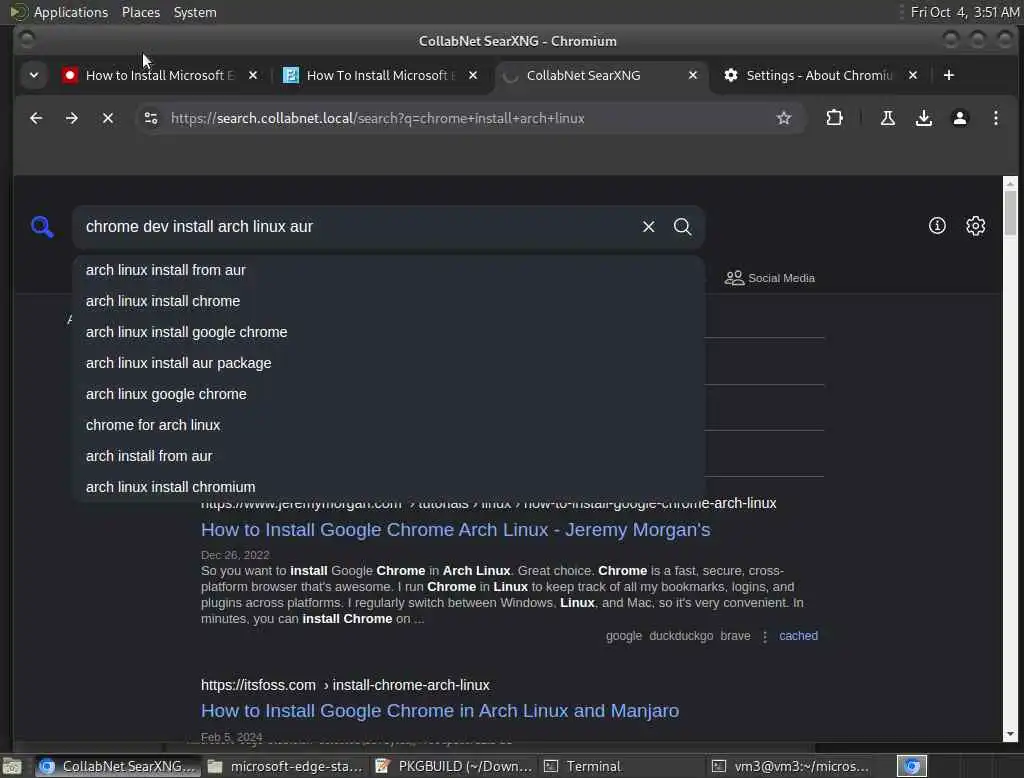
Task: Click the page vertical scrollbar thumb
Action: 1010,212
